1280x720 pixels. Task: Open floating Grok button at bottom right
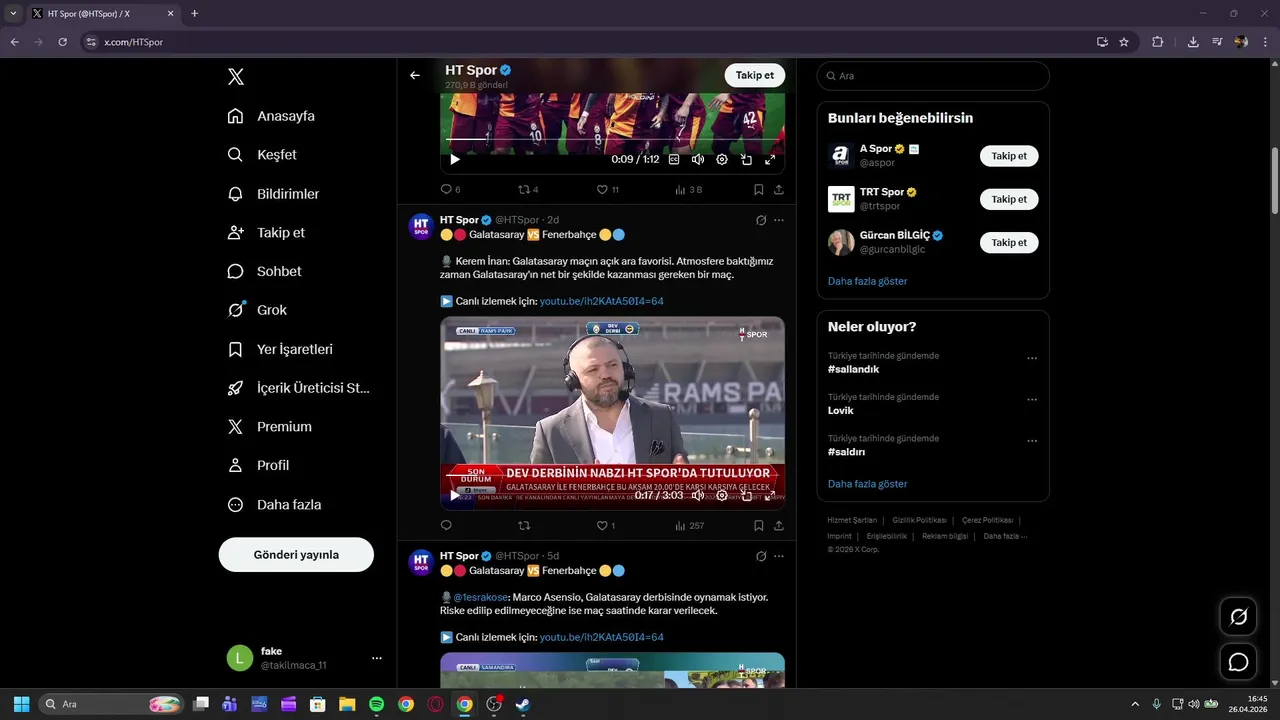pos(1238,616)
